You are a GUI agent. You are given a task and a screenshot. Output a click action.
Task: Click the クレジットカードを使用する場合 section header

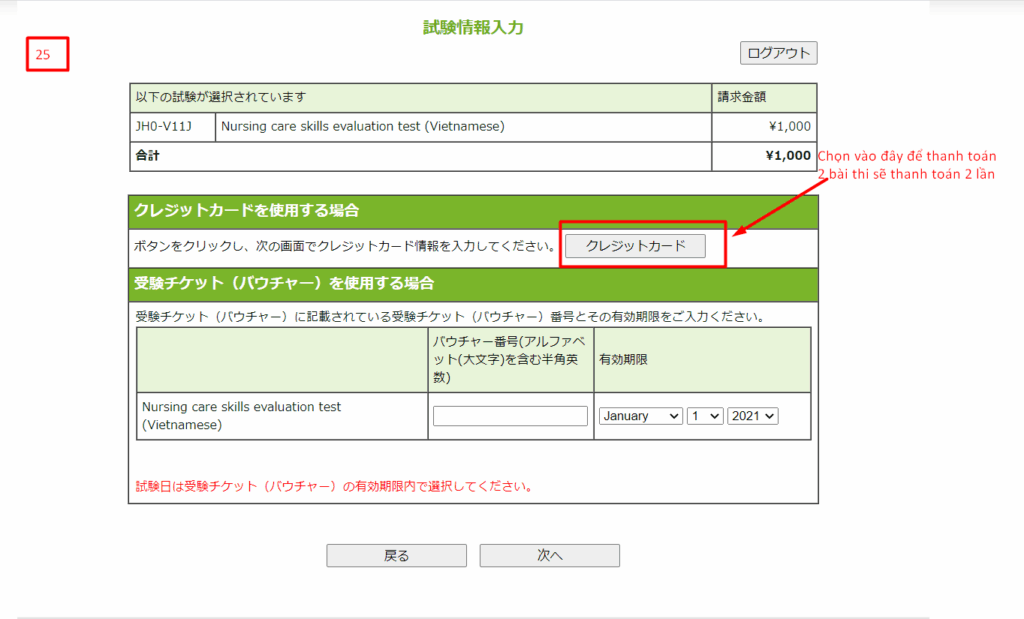click(x=247, y=211)
